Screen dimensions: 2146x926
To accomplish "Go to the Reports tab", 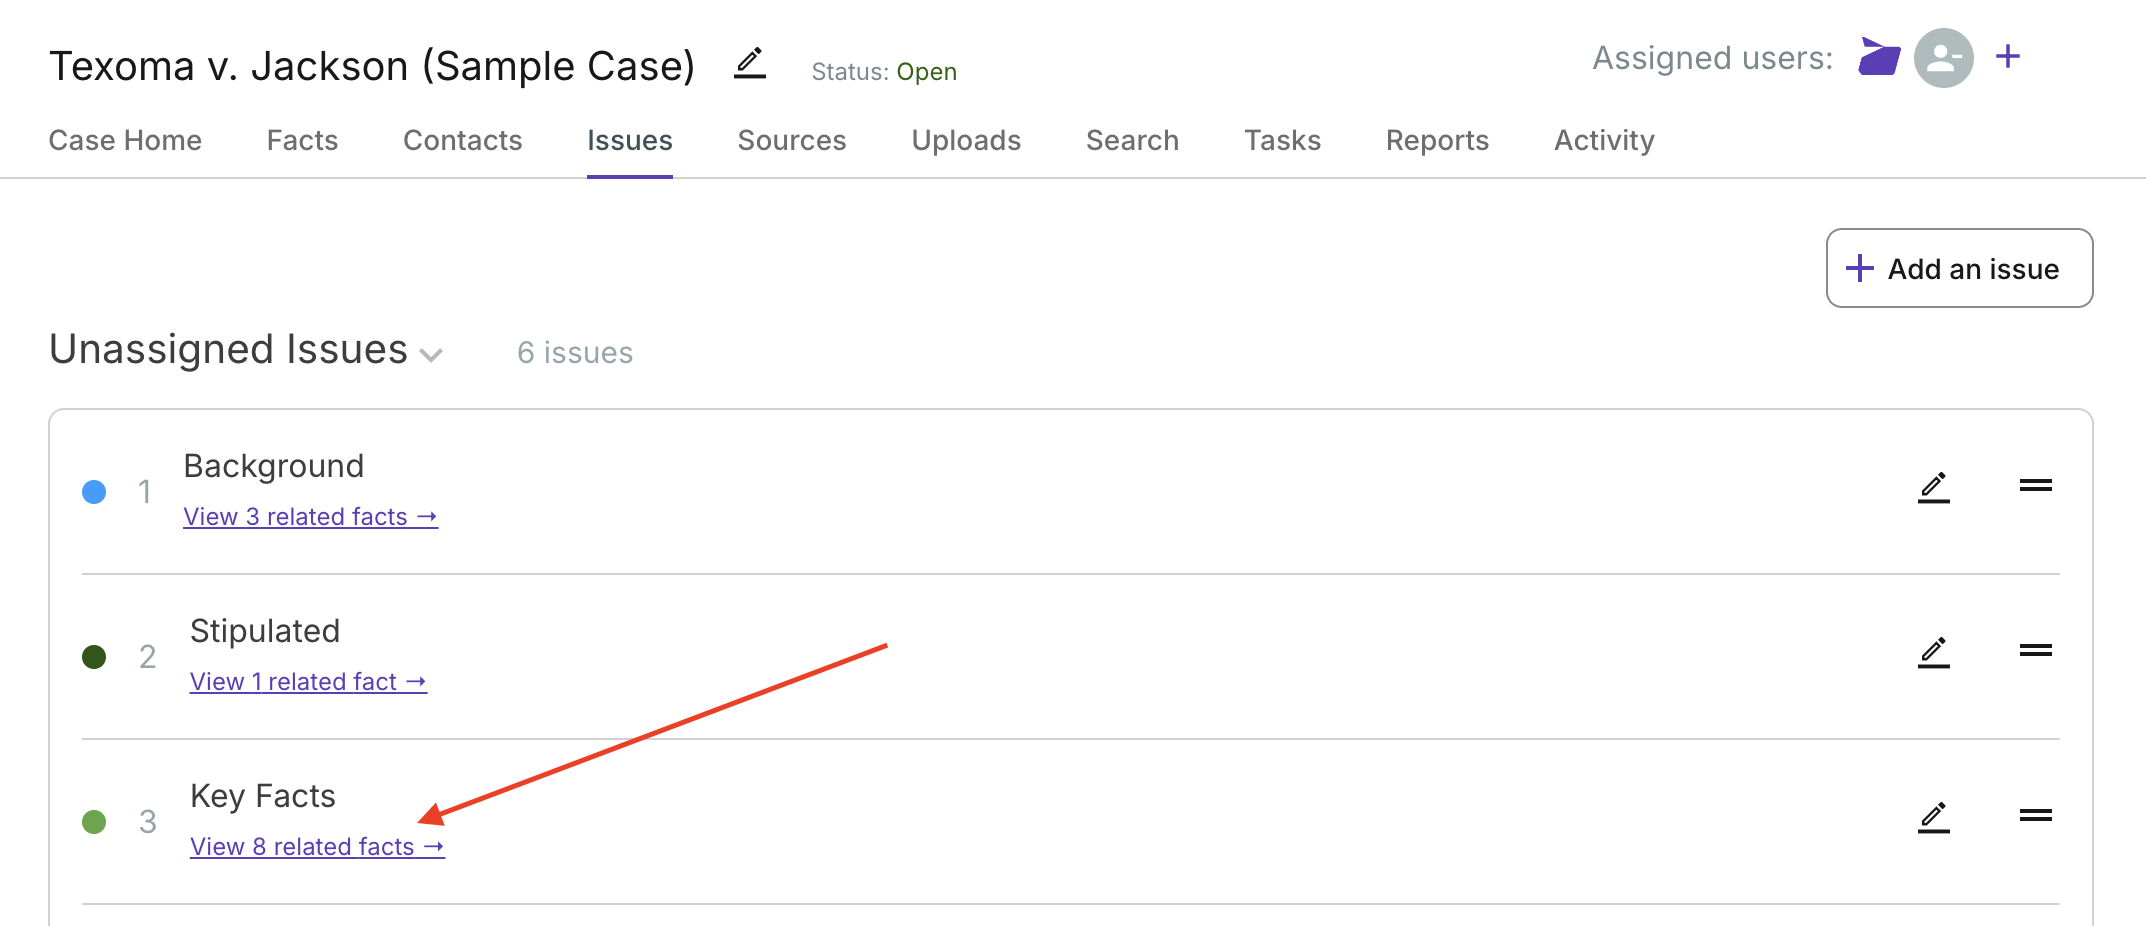I will (1437, 140).
